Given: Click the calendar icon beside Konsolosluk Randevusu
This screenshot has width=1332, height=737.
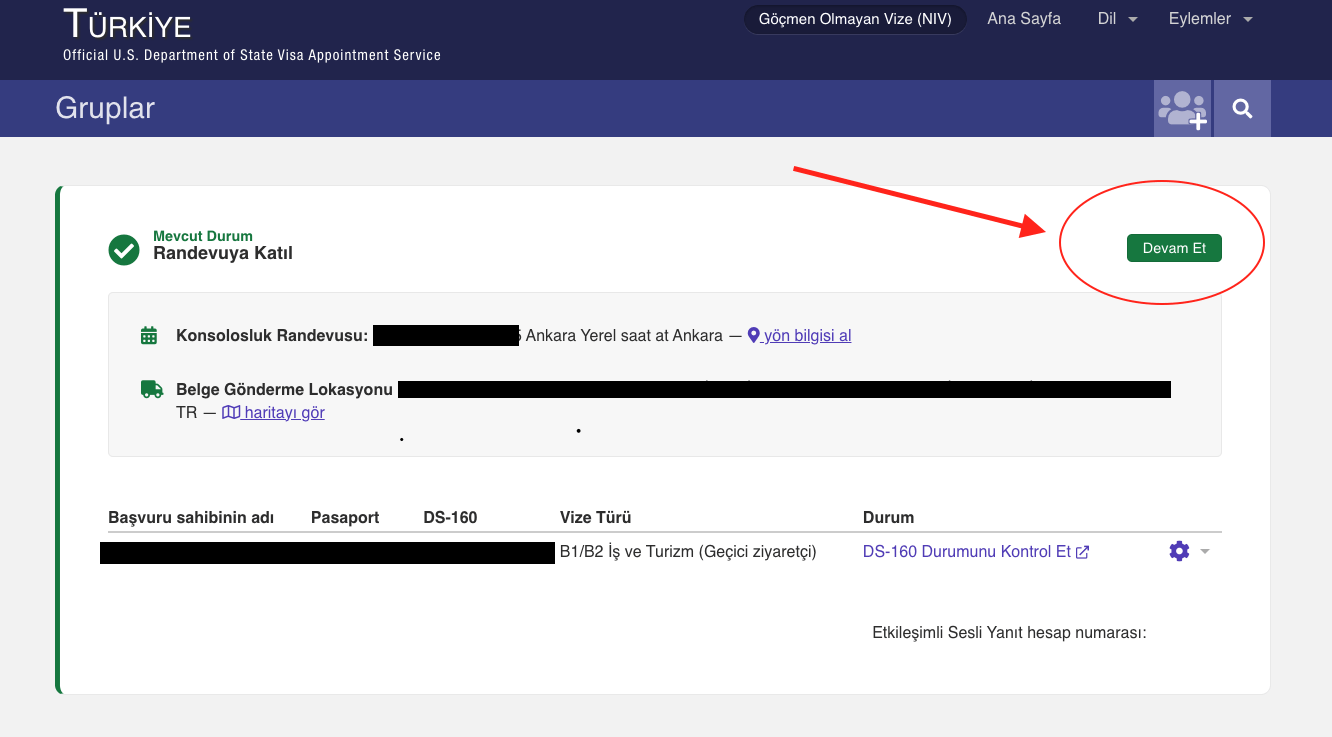Looking at the screenshot, I should click(149, 336).
